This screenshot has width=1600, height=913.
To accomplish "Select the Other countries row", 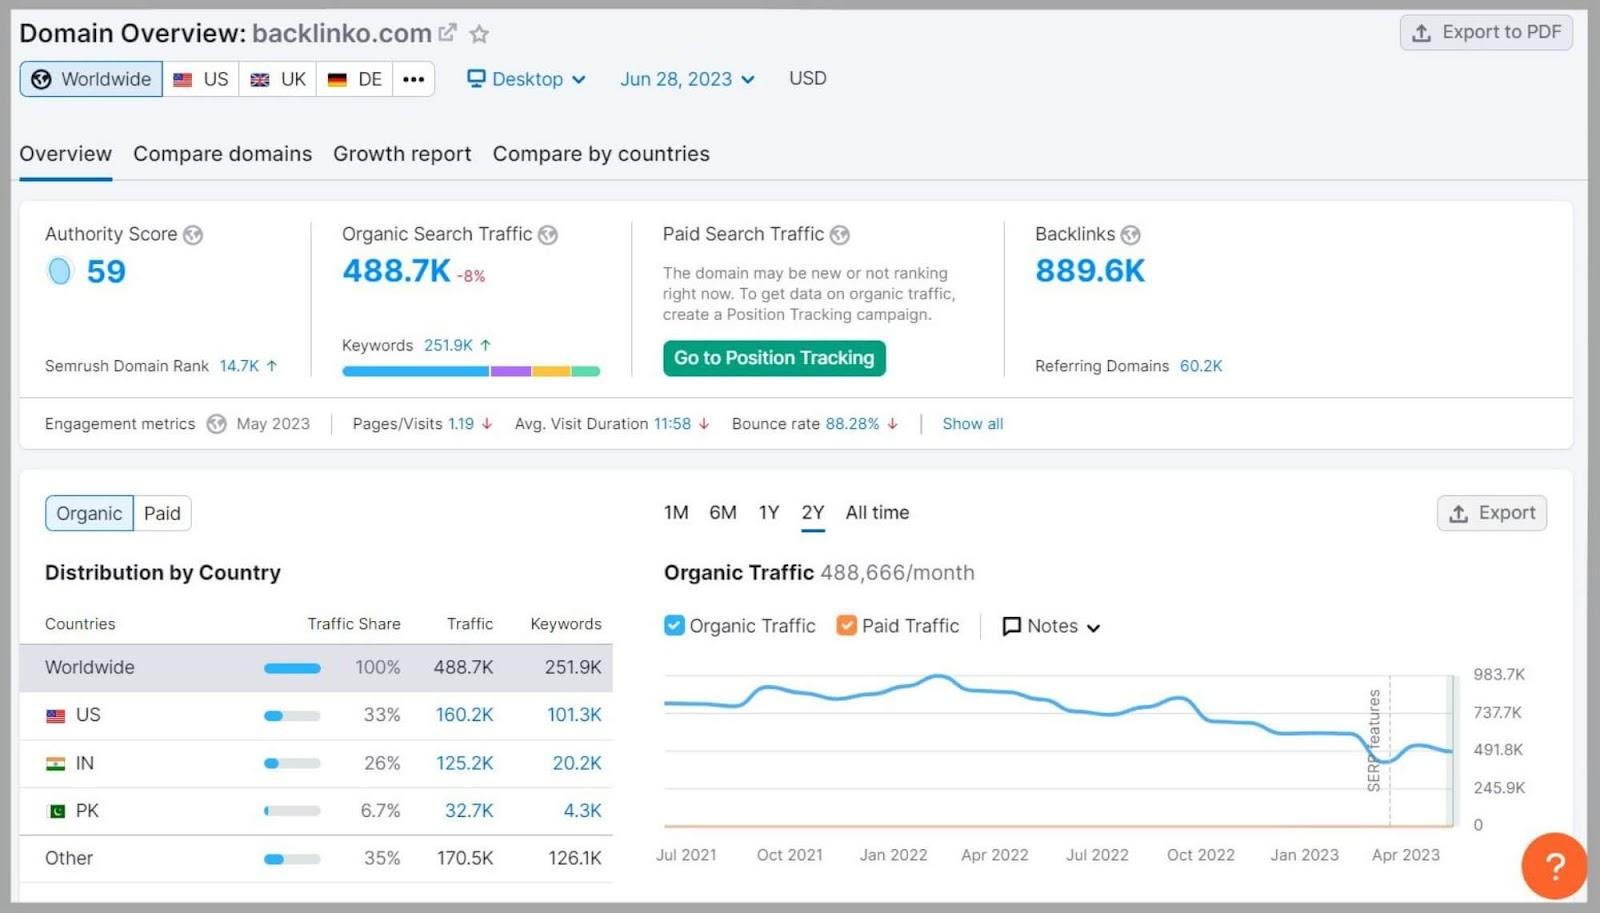I will [x=316, y=858].
